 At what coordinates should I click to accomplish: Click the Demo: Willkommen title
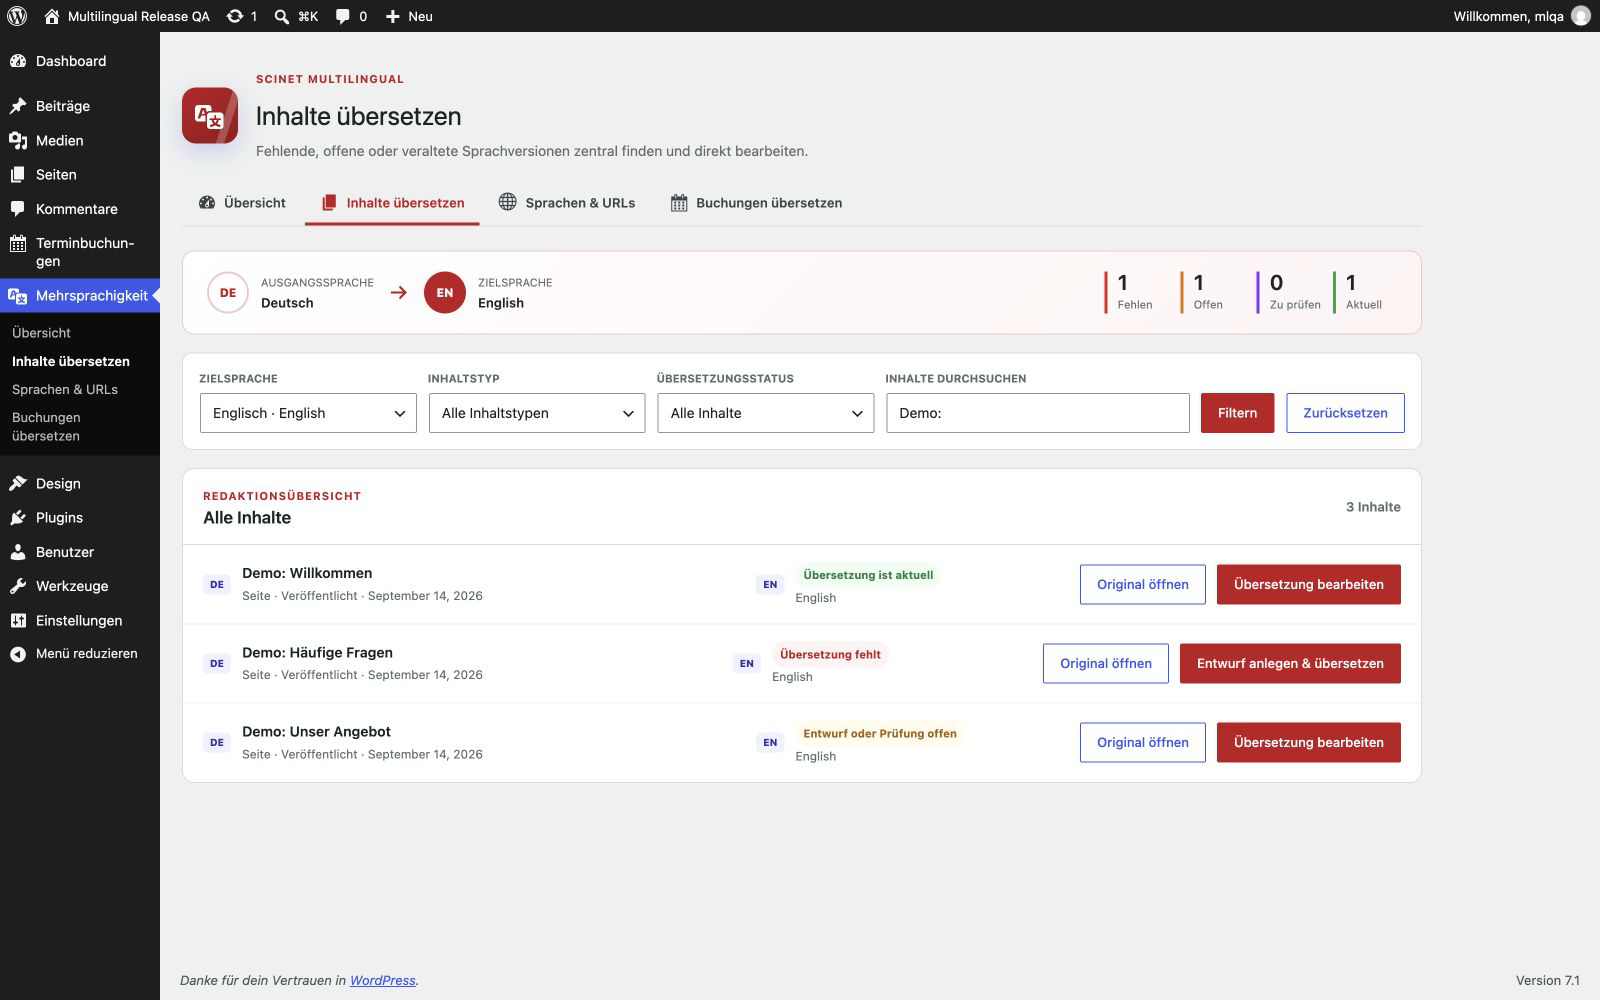point(307,573)
